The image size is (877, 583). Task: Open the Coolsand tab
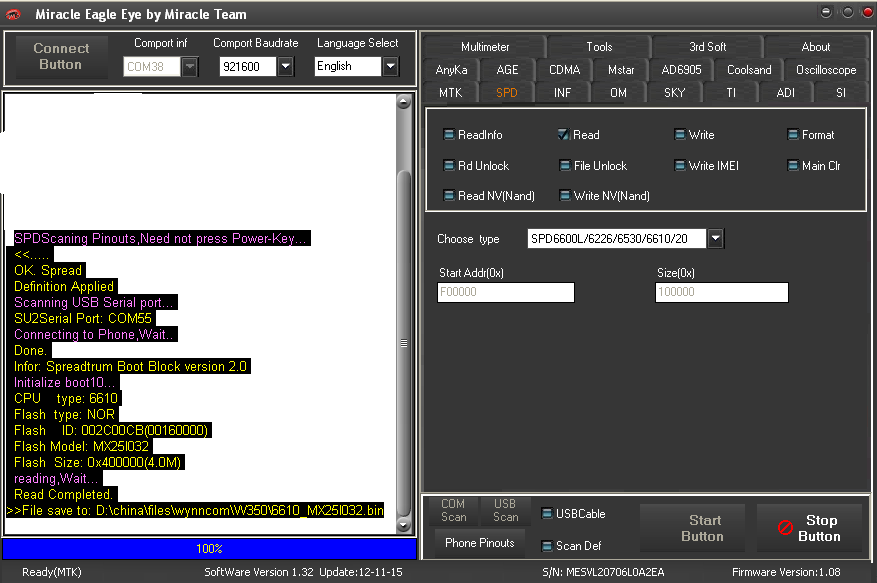click(749, 70)
